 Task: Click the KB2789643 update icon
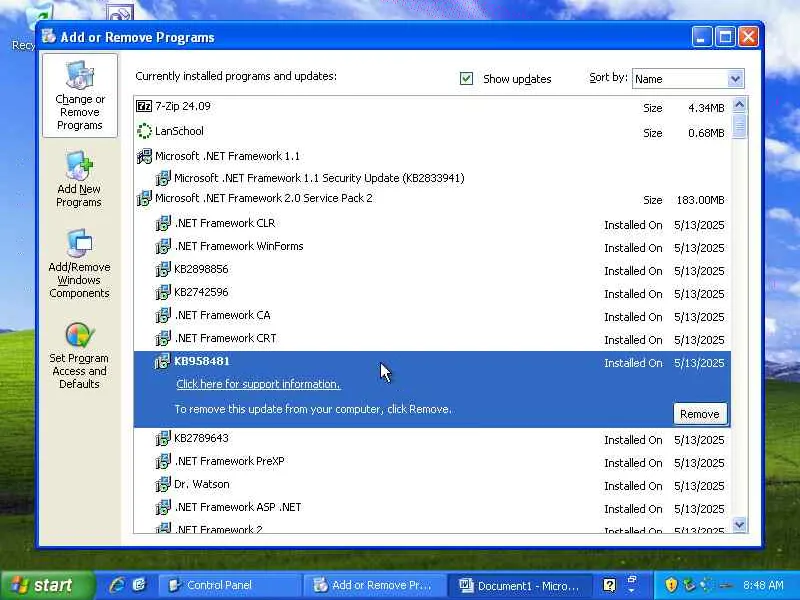click(163, 438)
